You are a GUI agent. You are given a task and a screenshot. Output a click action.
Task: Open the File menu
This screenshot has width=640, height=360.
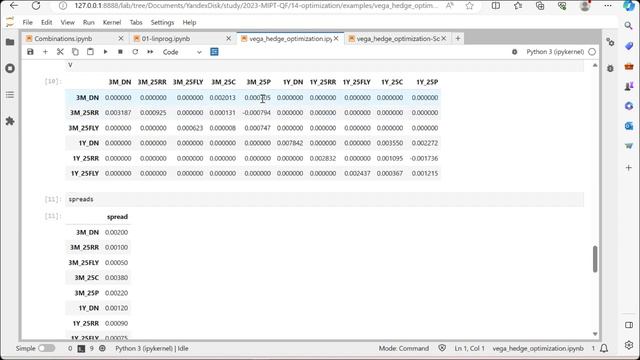click(28, 22)
